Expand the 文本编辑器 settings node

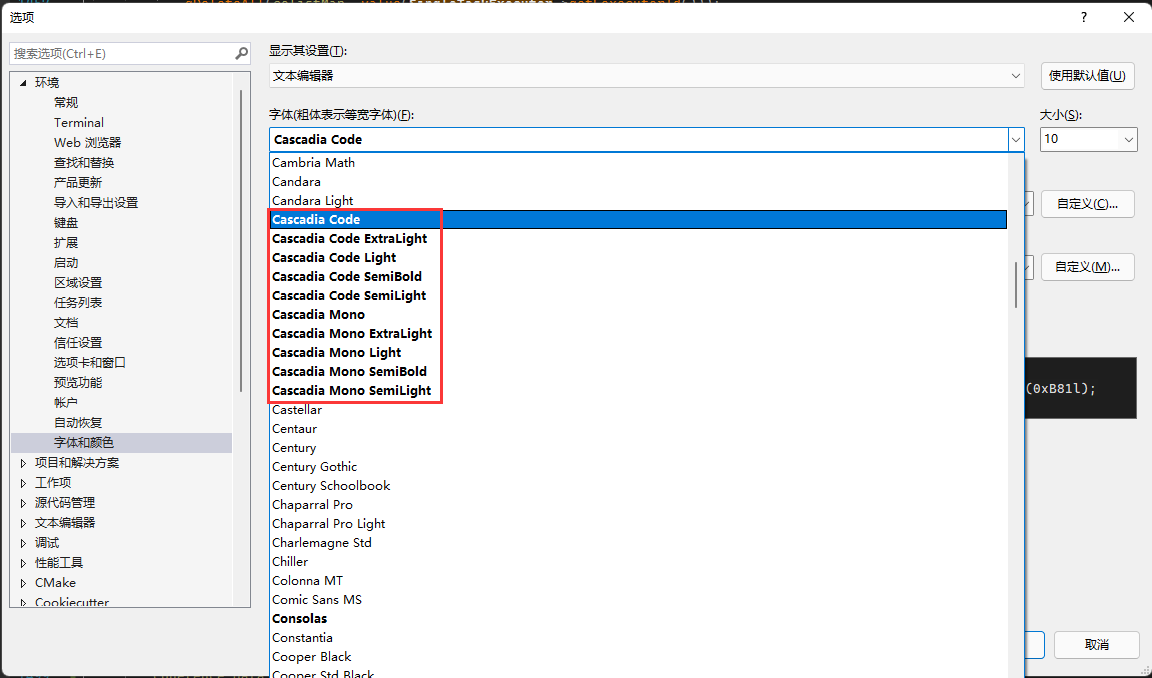click(22, 522)
